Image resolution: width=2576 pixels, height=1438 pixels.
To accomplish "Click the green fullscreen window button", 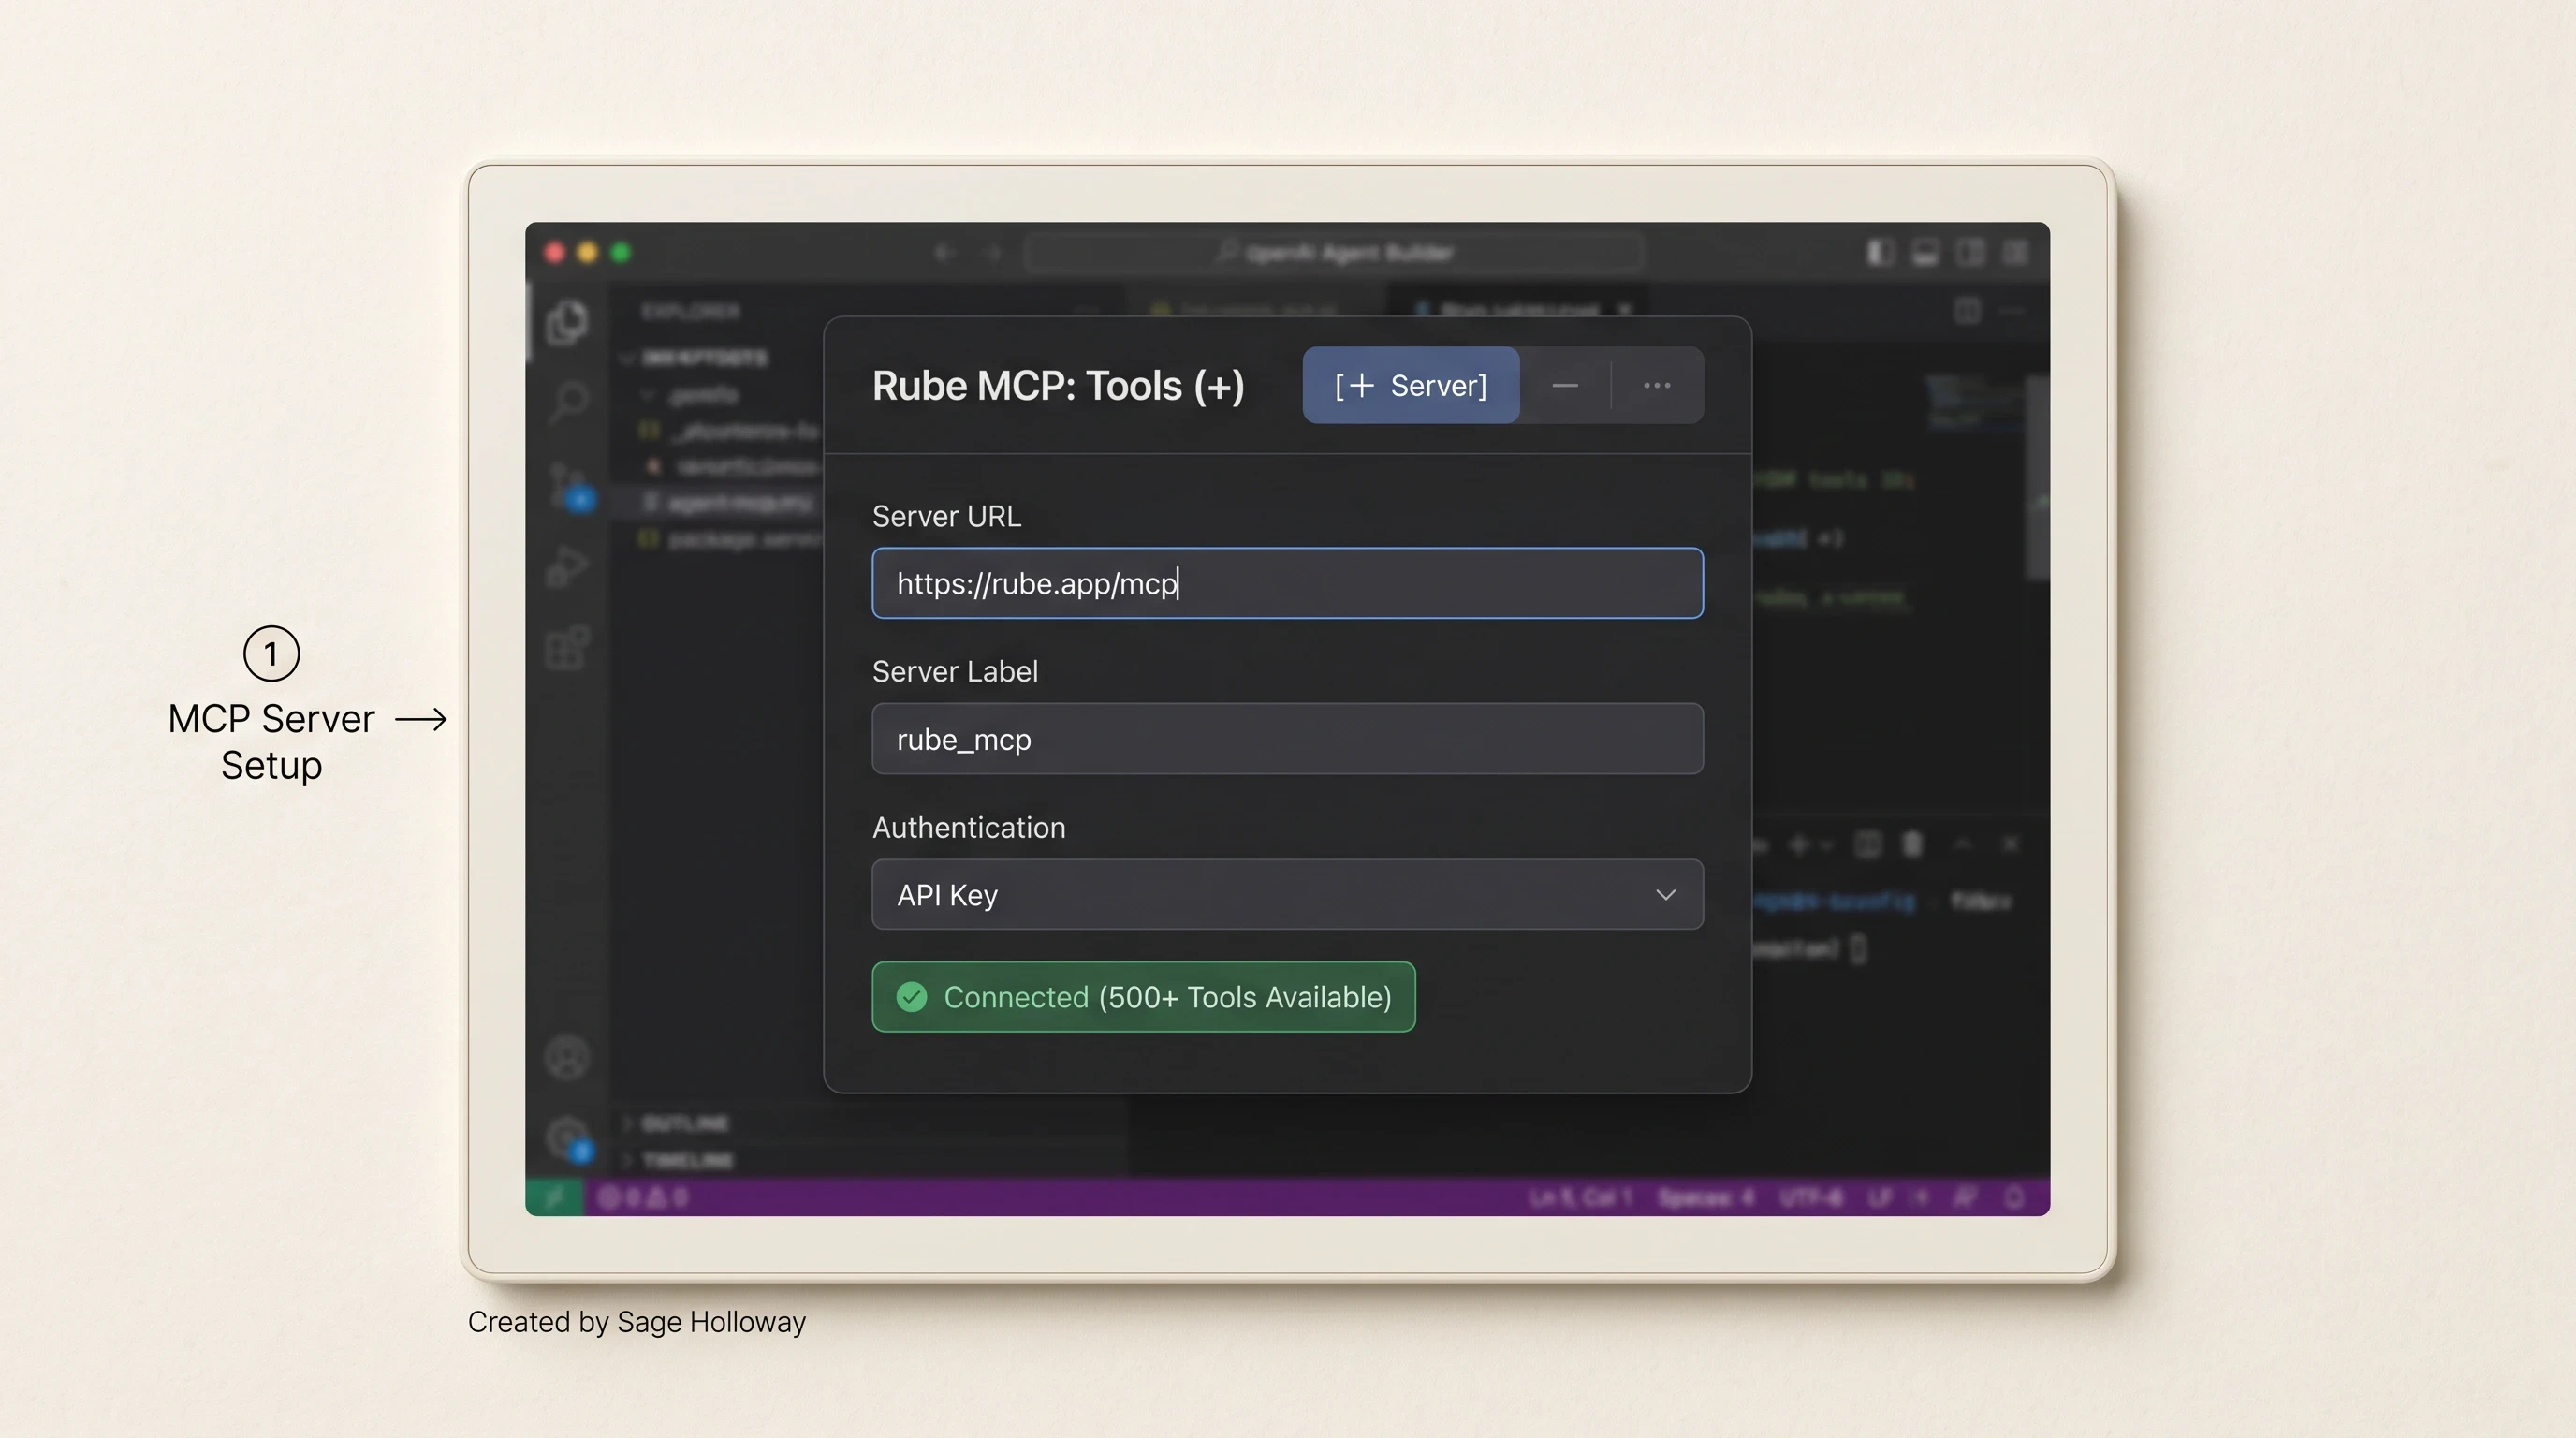I will coord(621,252).
